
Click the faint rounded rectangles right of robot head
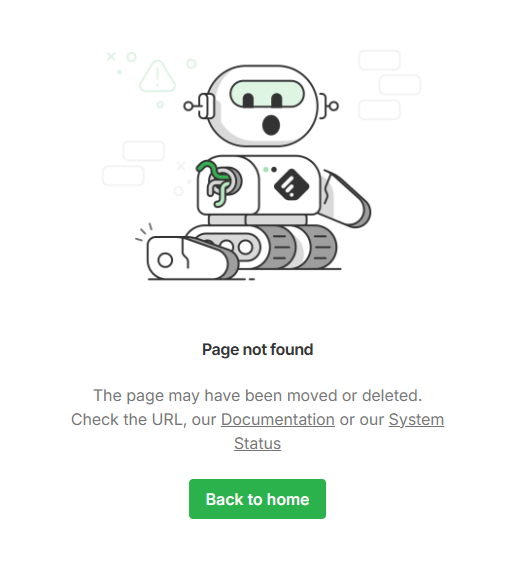point(390,85)
